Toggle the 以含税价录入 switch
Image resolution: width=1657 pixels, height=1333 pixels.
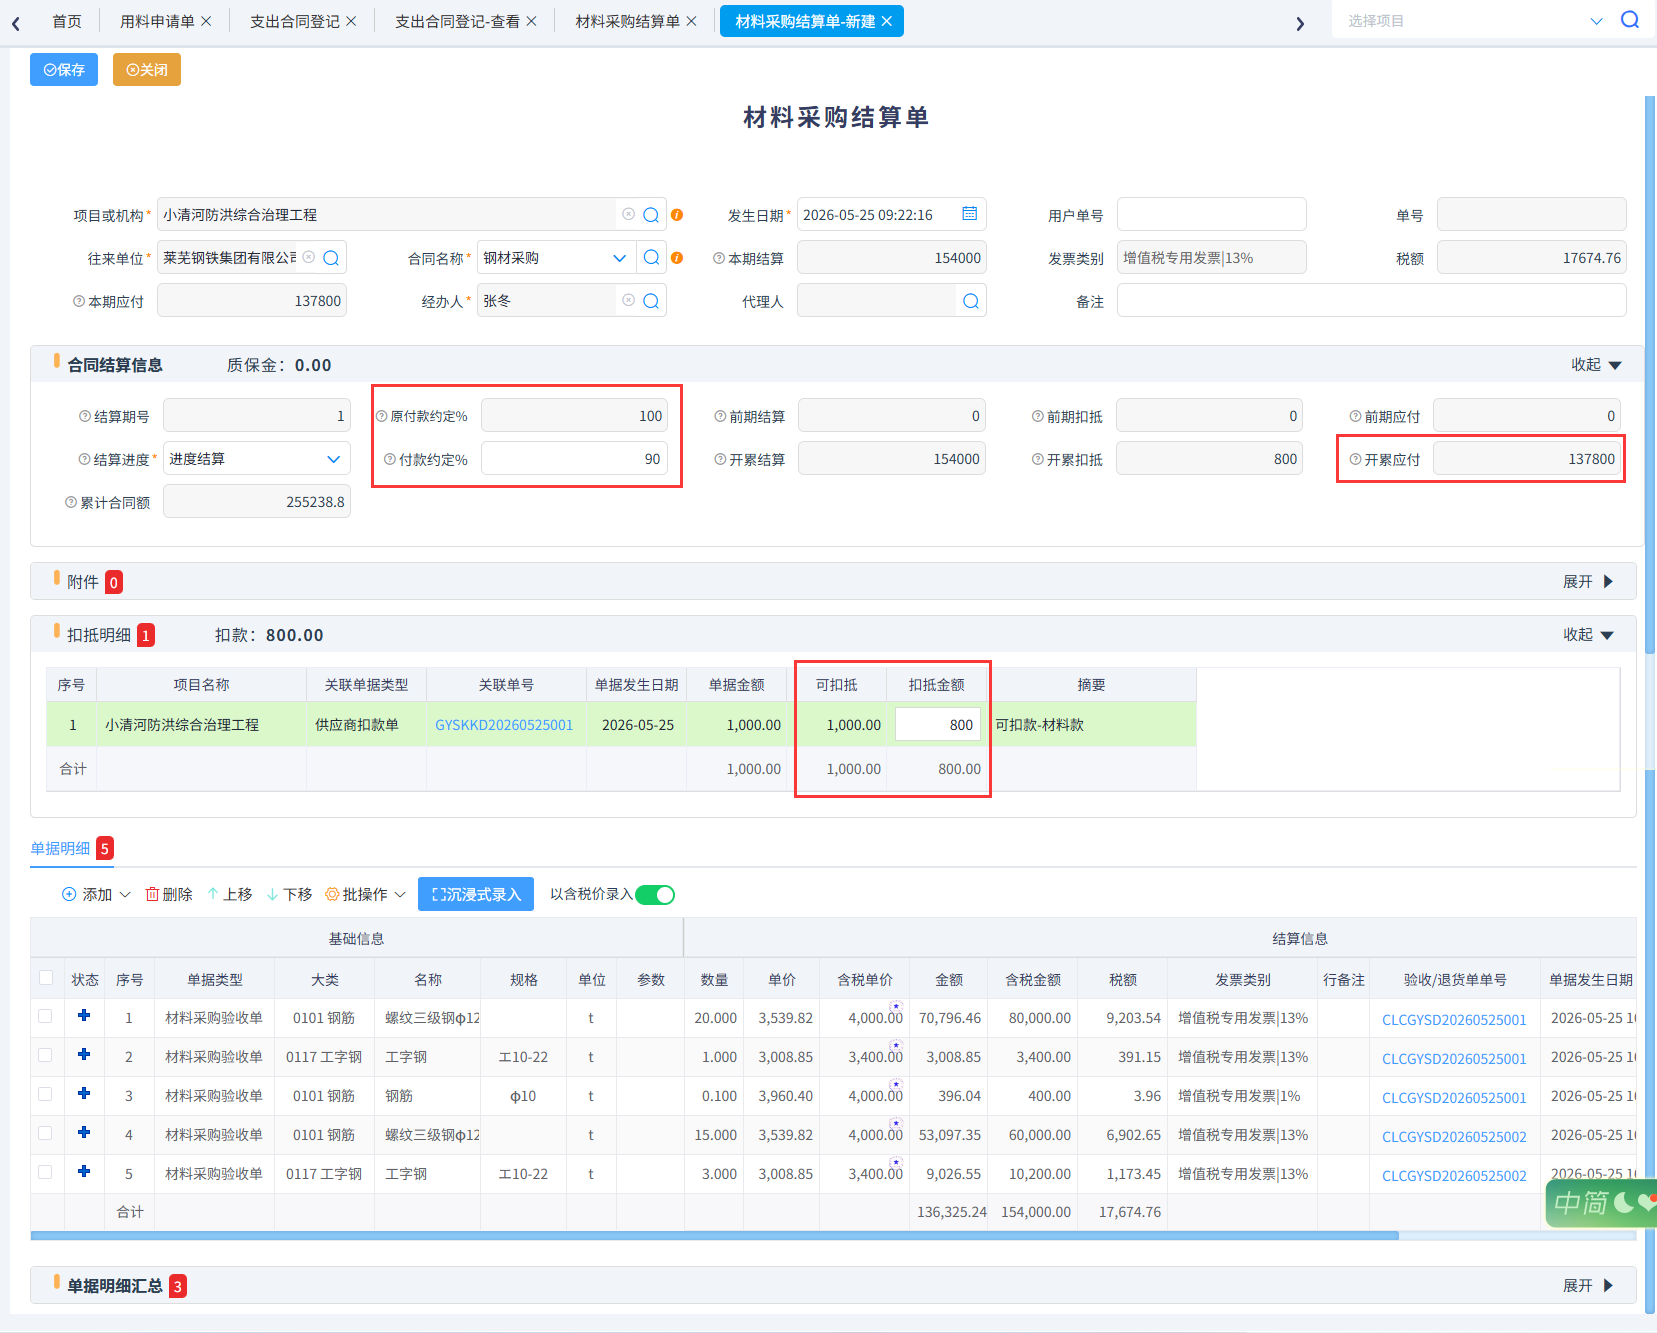[655, 895]
